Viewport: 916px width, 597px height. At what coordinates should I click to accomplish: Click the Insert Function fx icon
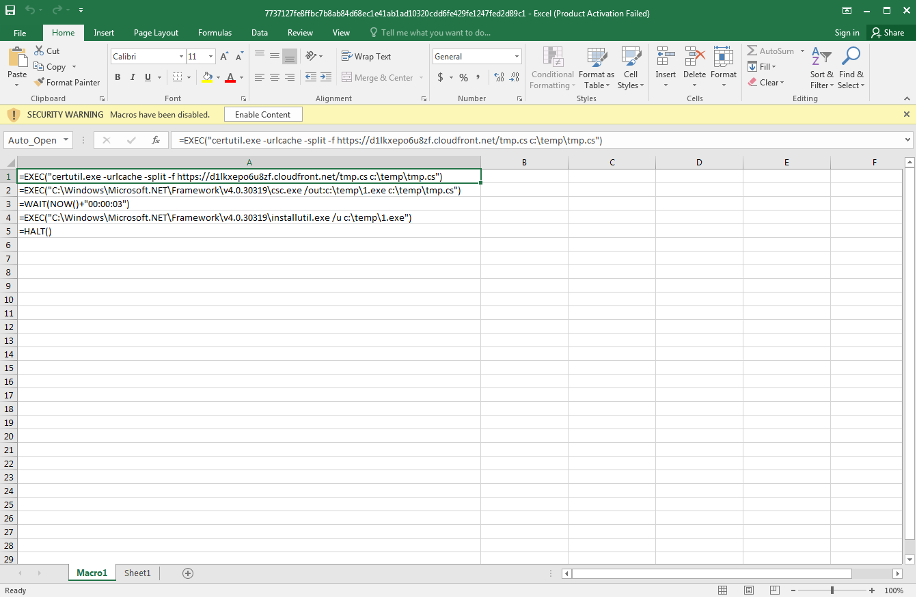(156, 140)
